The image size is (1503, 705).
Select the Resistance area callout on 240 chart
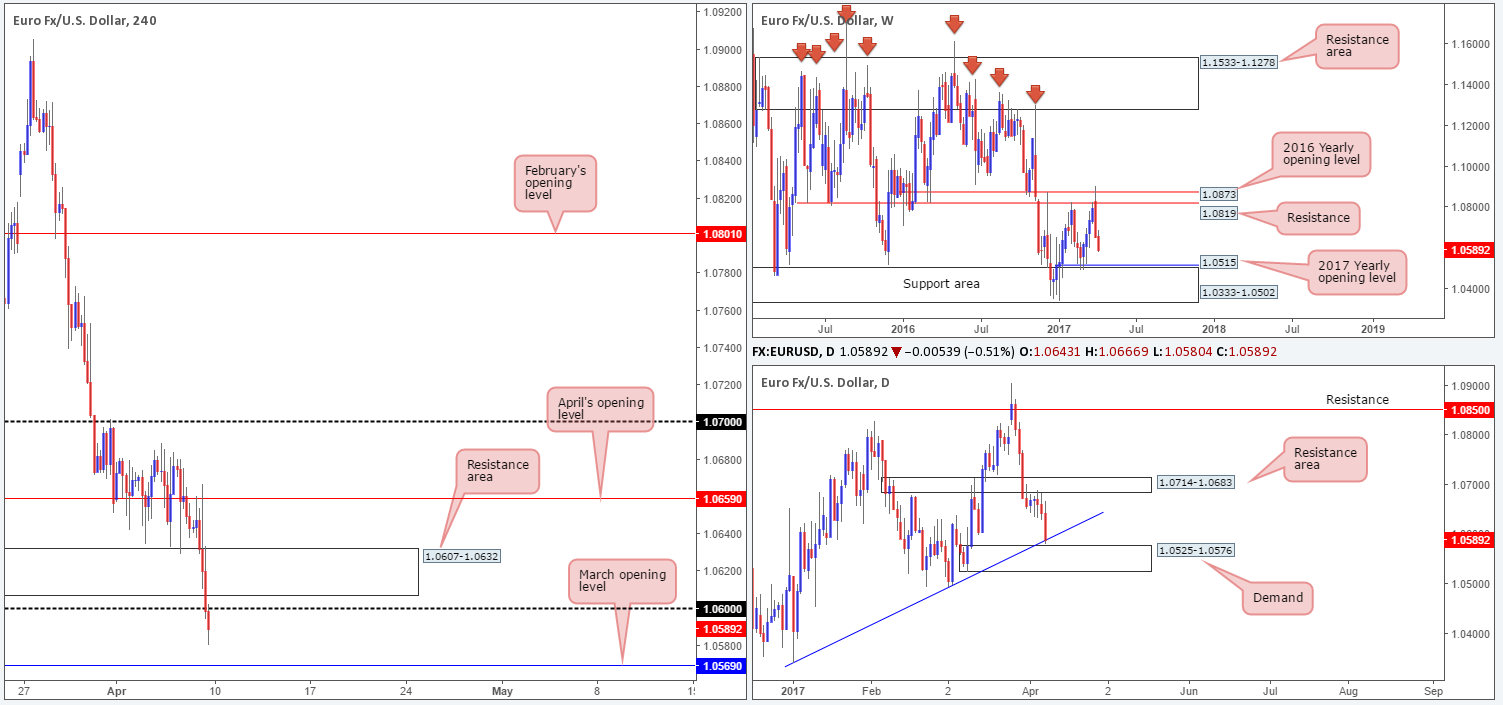click(x=497, y=472)
